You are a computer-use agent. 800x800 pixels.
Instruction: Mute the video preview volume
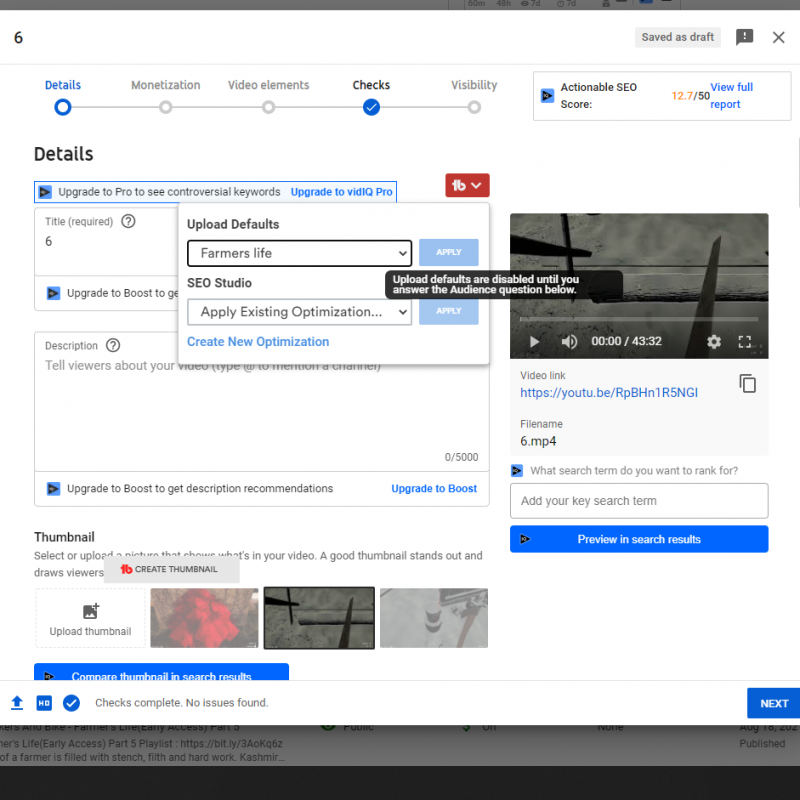point(569,342)
